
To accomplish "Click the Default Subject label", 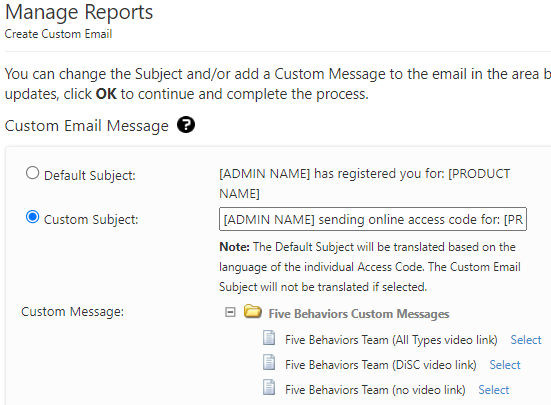I will (90, 175).
